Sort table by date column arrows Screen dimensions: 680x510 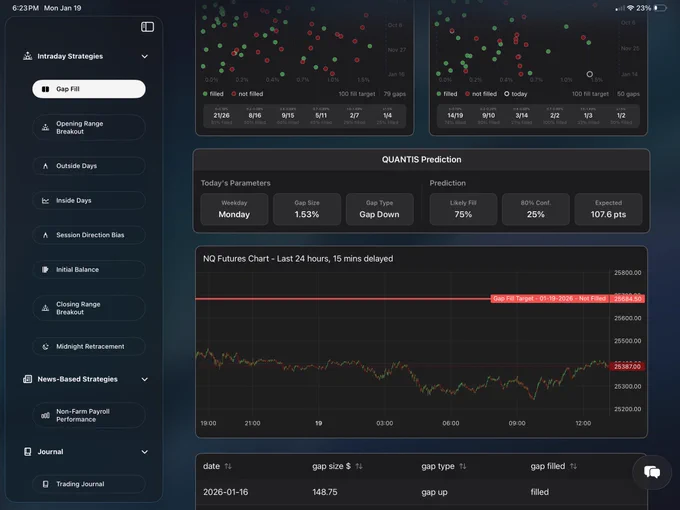228,466
